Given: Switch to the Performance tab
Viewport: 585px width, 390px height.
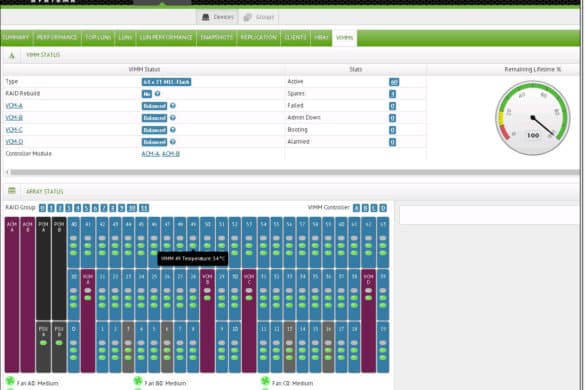Looking at the screenshot, I should [57, 38].
